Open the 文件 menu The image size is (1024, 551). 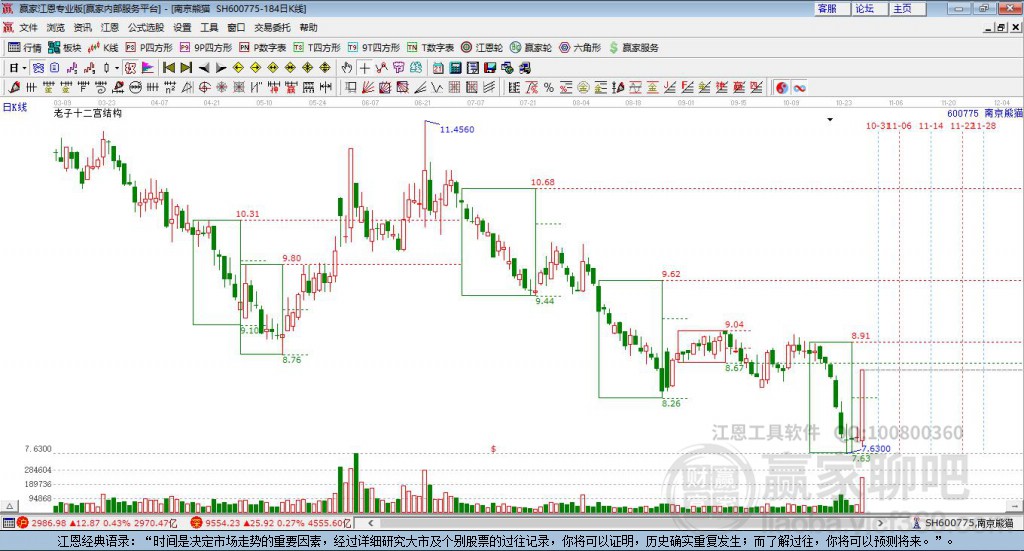[28, 27]
